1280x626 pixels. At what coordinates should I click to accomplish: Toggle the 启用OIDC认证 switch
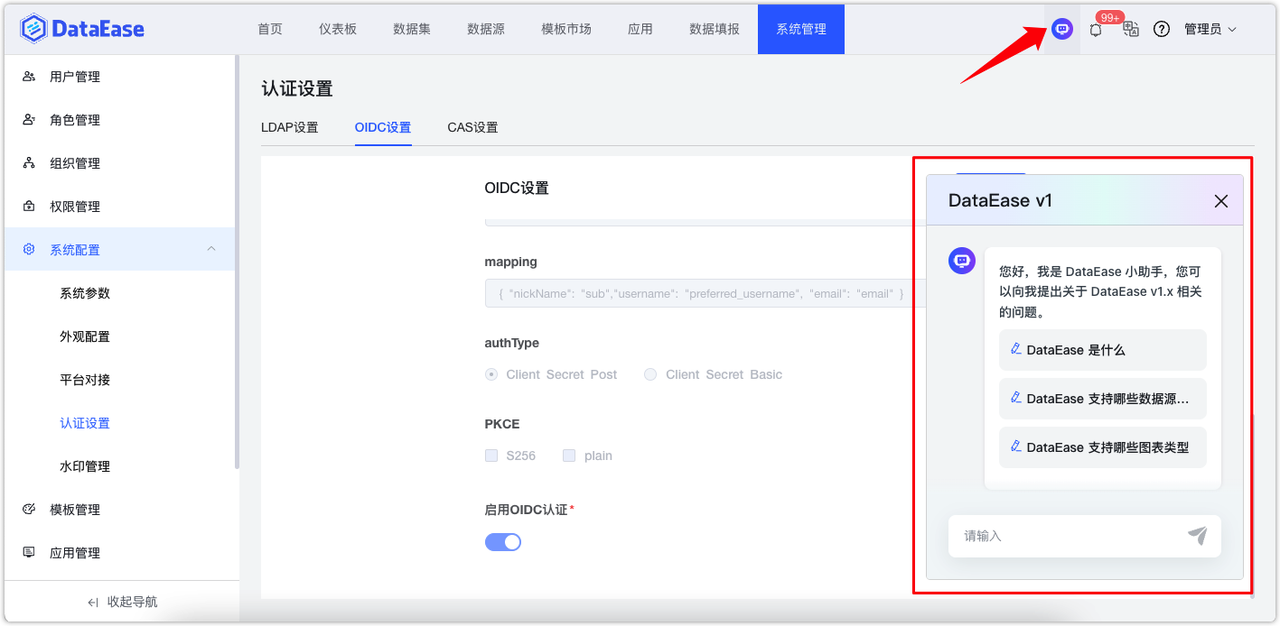[x=503, y=542]
